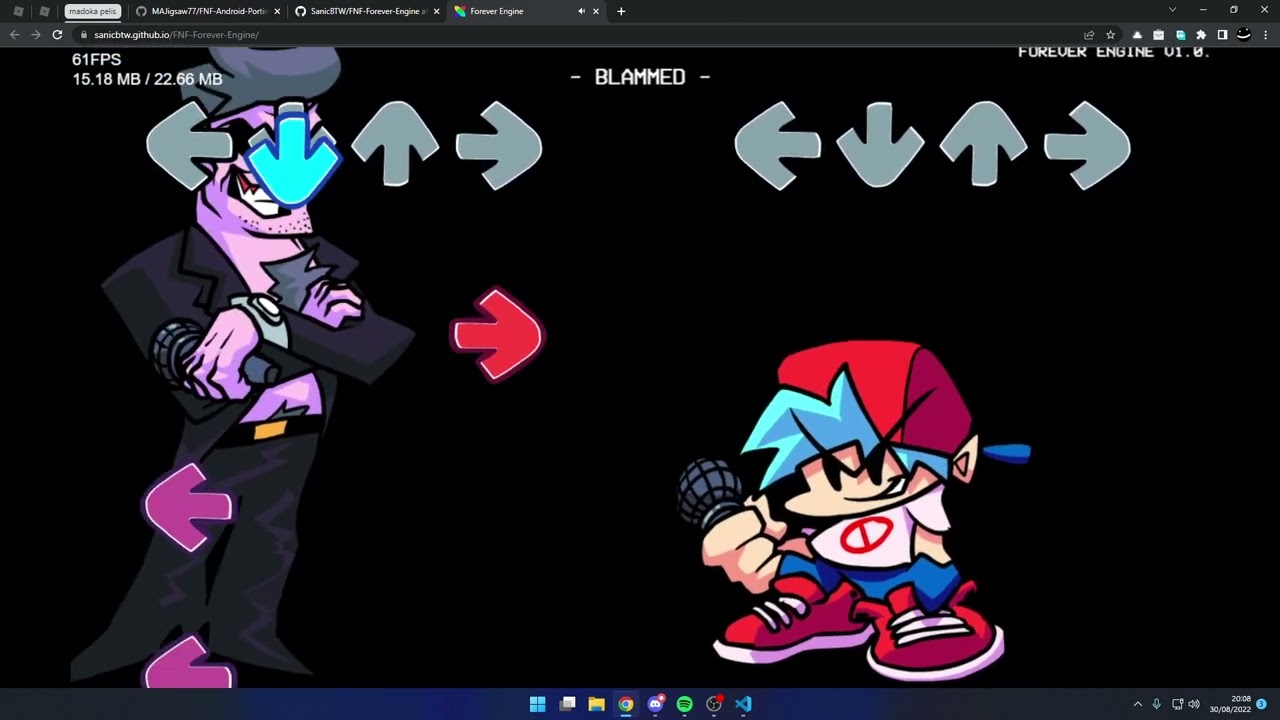This screenshot has height=720, width=1280.
Task: Close the MAJigsaw77 GitHub tab
Action: [277, 11]
